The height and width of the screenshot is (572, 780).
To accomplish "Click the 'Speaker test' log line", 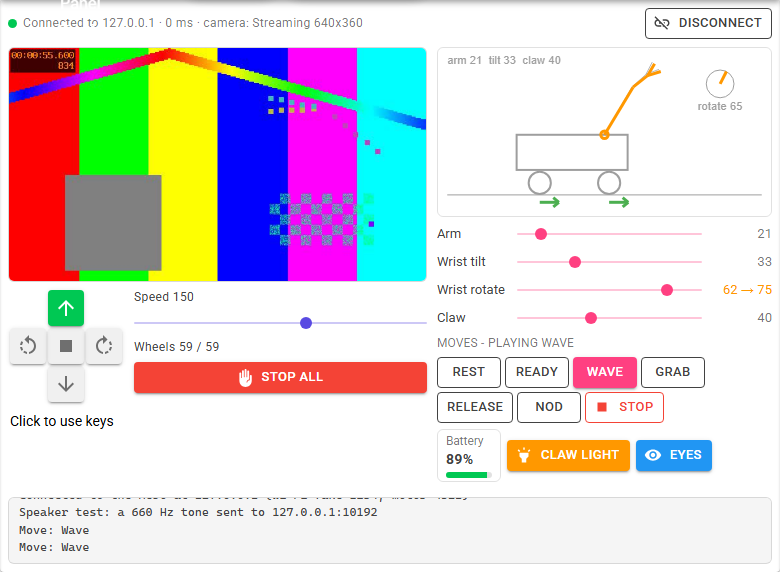I will click(x=198, y=512).
